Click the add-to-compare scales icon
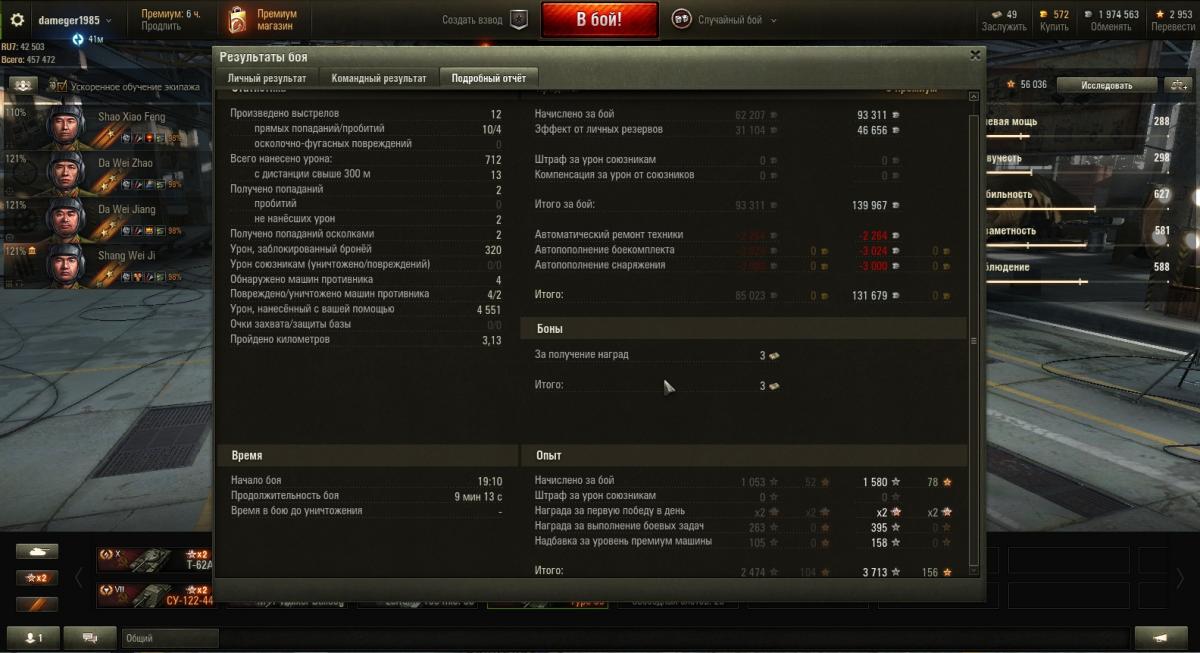The height and width of the screenshot is (653, 1200). coord(1177,85)
